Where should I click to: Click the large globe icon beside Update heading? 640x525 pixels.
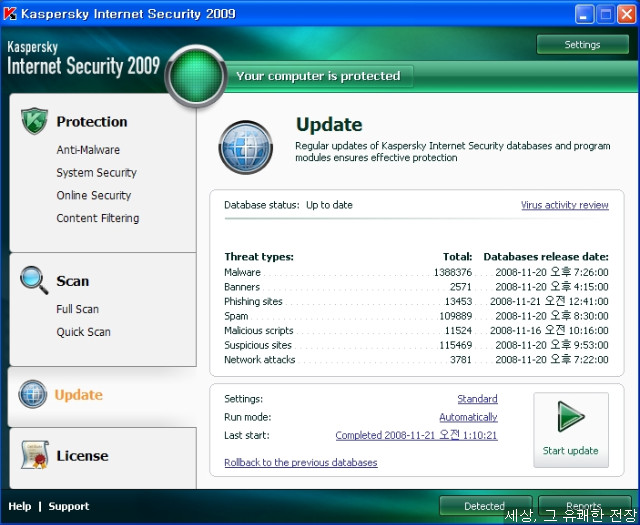(246, 147)
